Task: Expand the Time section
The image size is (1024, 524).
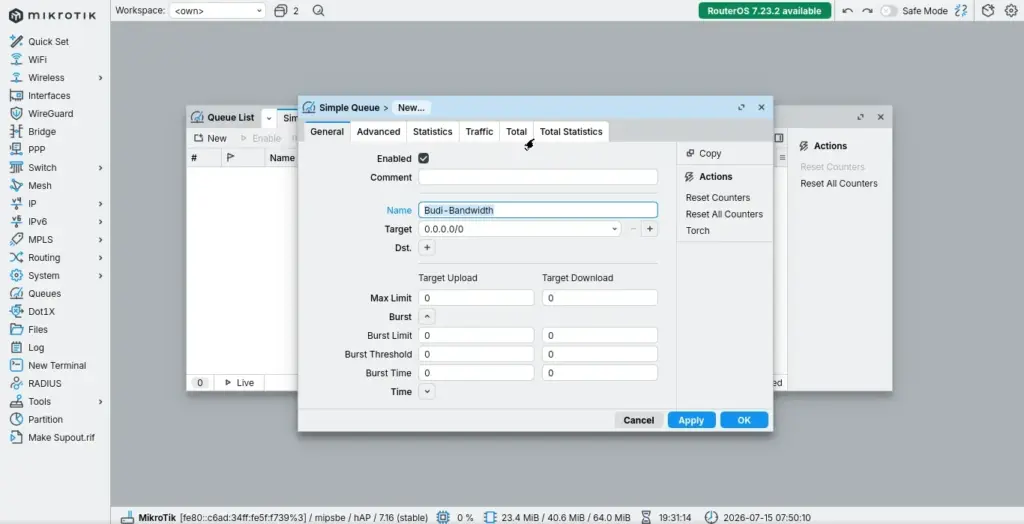Action: click(426, 392)
